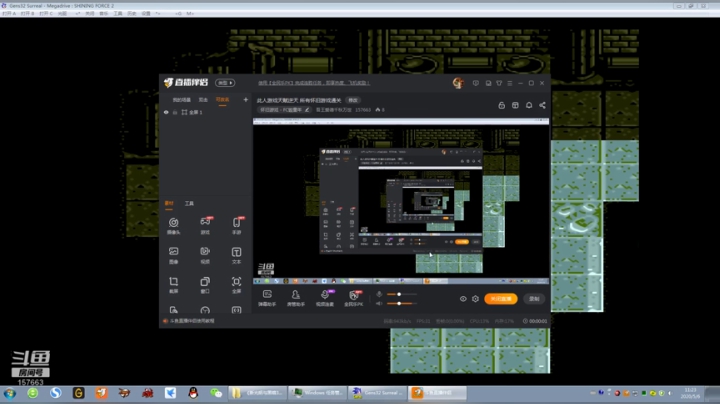Screen dimensions: 720x404
Task: Mute the speaker volume icon
Action: pyautogui.click(x=379, y=303)
